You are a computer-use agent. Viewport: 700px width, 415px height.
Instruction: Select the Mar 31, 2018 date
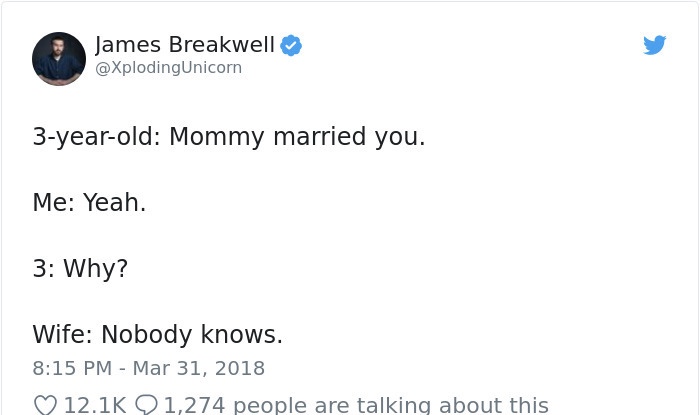coord(199,369)
